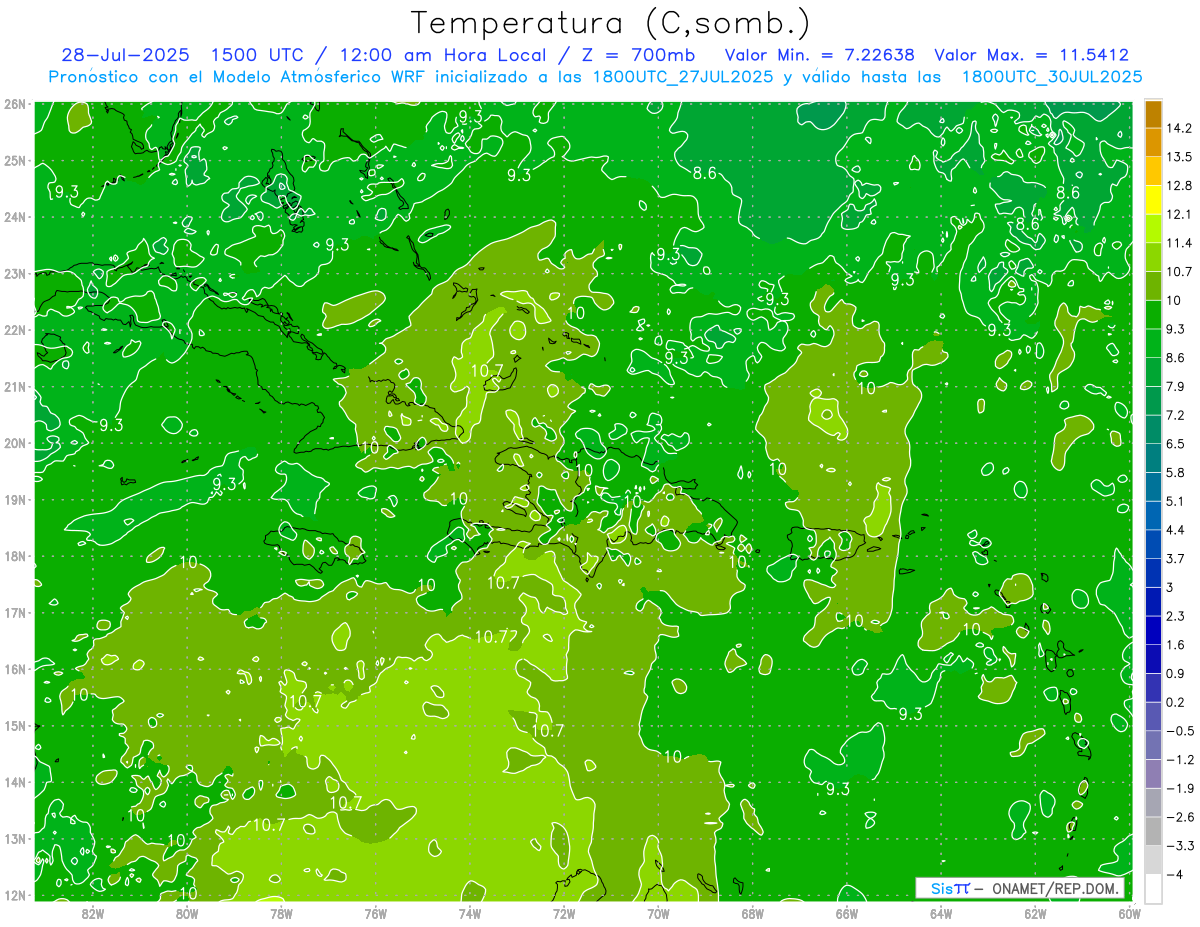Click the 60W longitude axis label
Viewport: 1200px width, 927px height.
click(1130, 913)
